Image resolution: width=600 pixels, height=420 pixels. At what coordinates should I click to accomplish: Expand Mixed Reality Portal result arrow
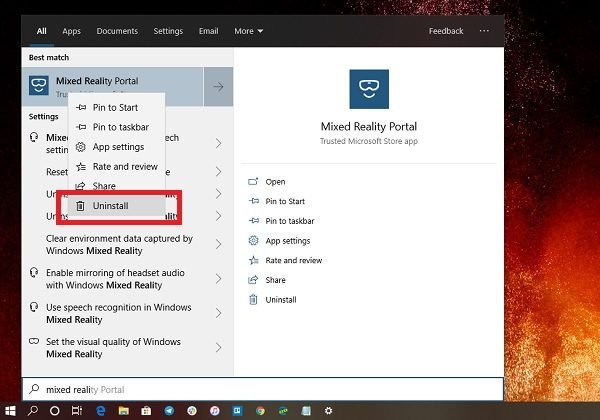[x=218, y=87]
